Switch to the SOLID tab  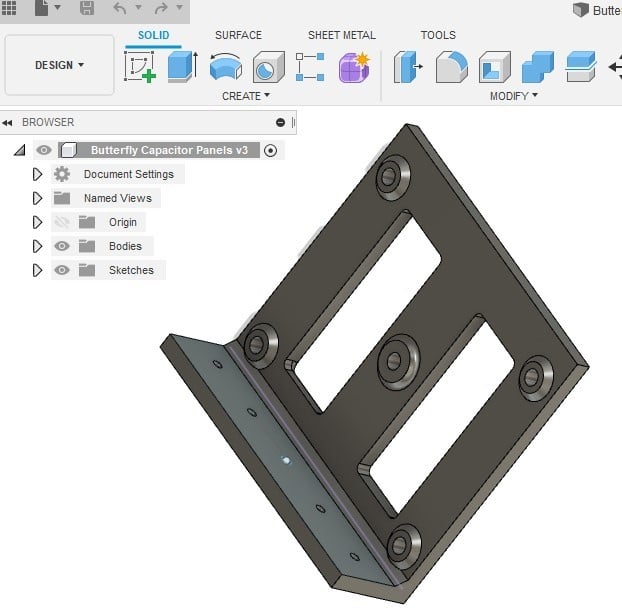coord(154,35)
